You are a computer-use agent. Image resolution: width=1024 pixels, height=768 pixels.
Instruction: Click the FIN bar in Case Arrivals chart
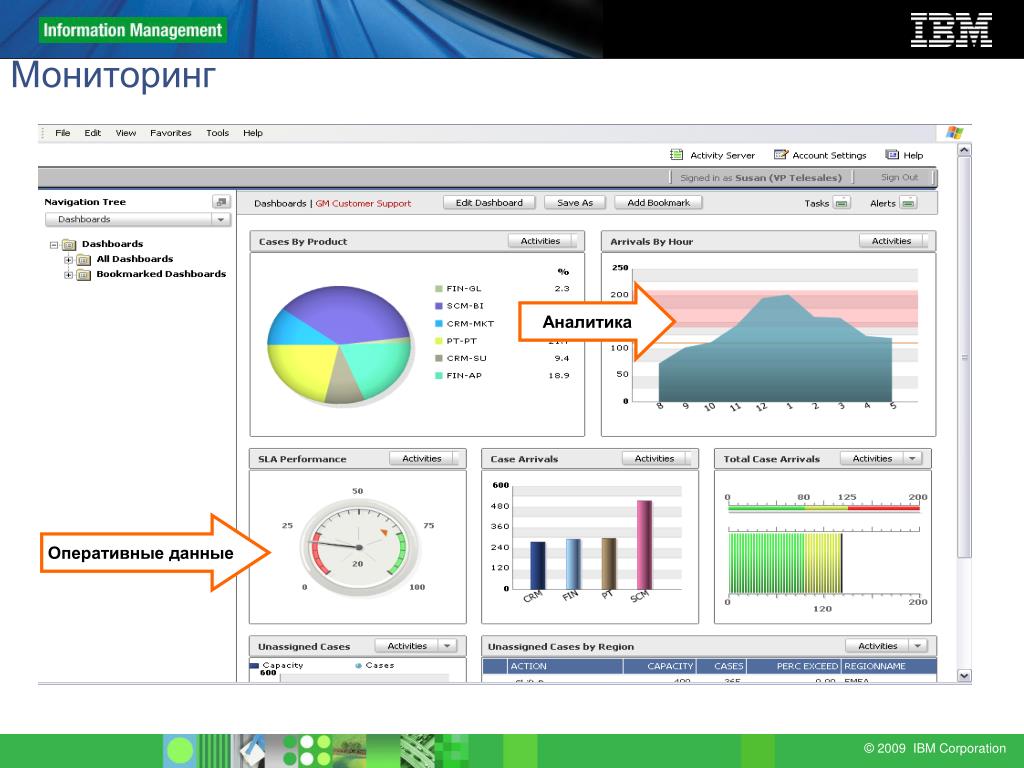click(573, 564)
